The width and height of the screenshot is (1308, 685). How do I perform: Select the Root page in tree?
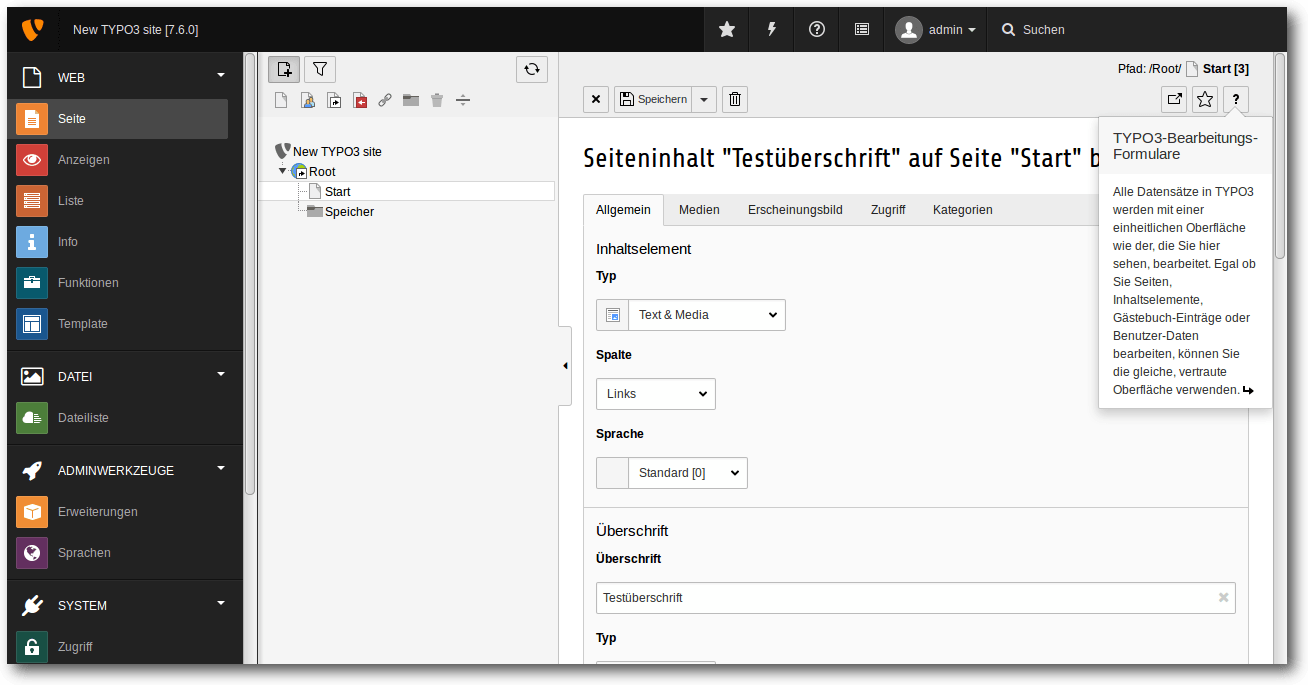coord(322,172)
